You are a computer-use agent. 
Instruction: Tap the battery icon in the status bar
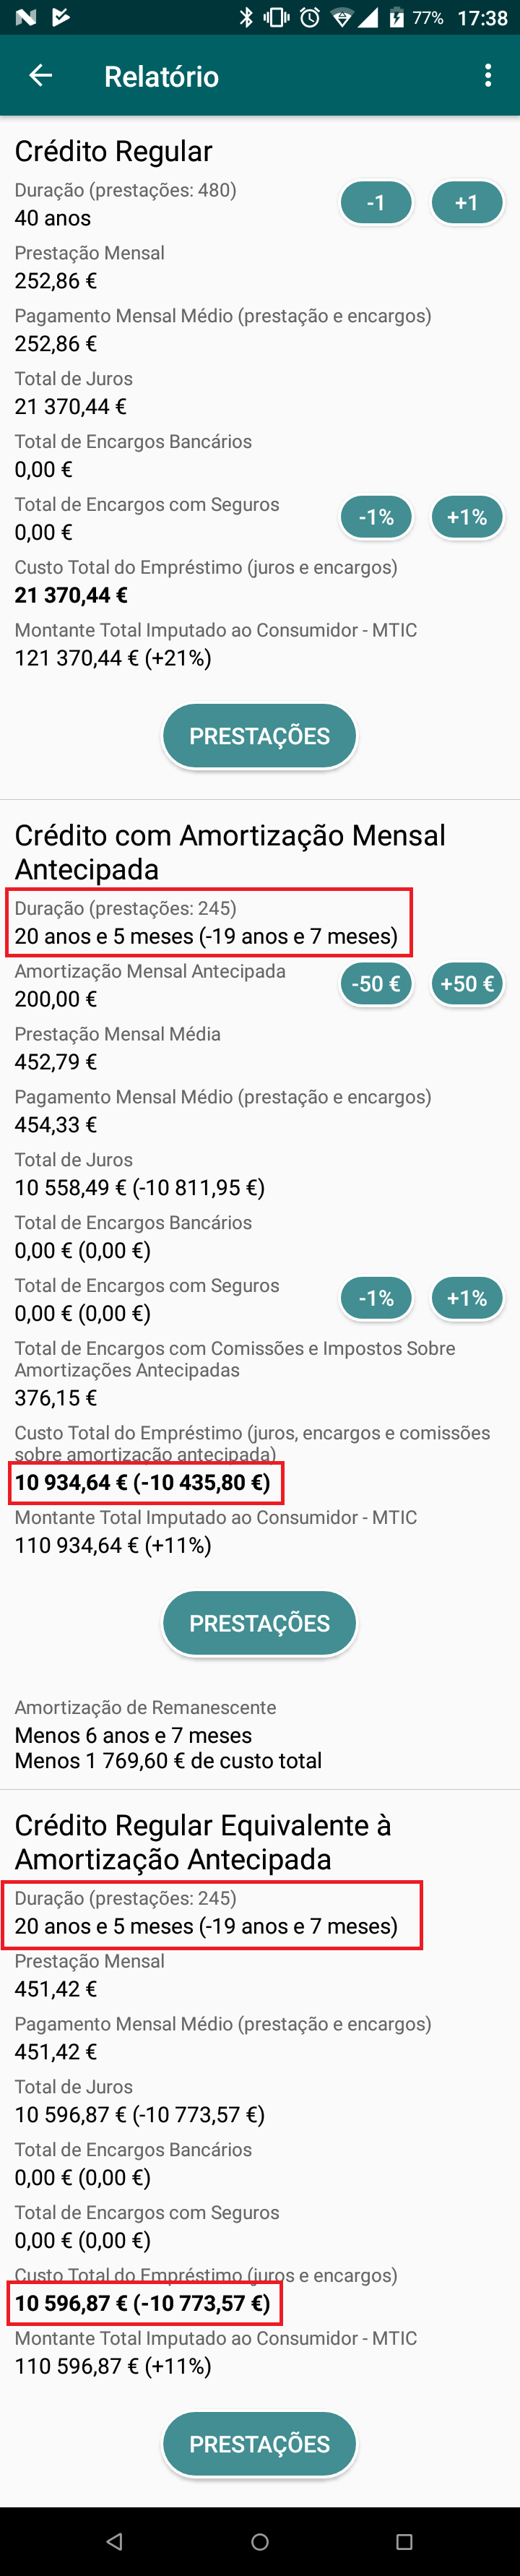point(396,18)
